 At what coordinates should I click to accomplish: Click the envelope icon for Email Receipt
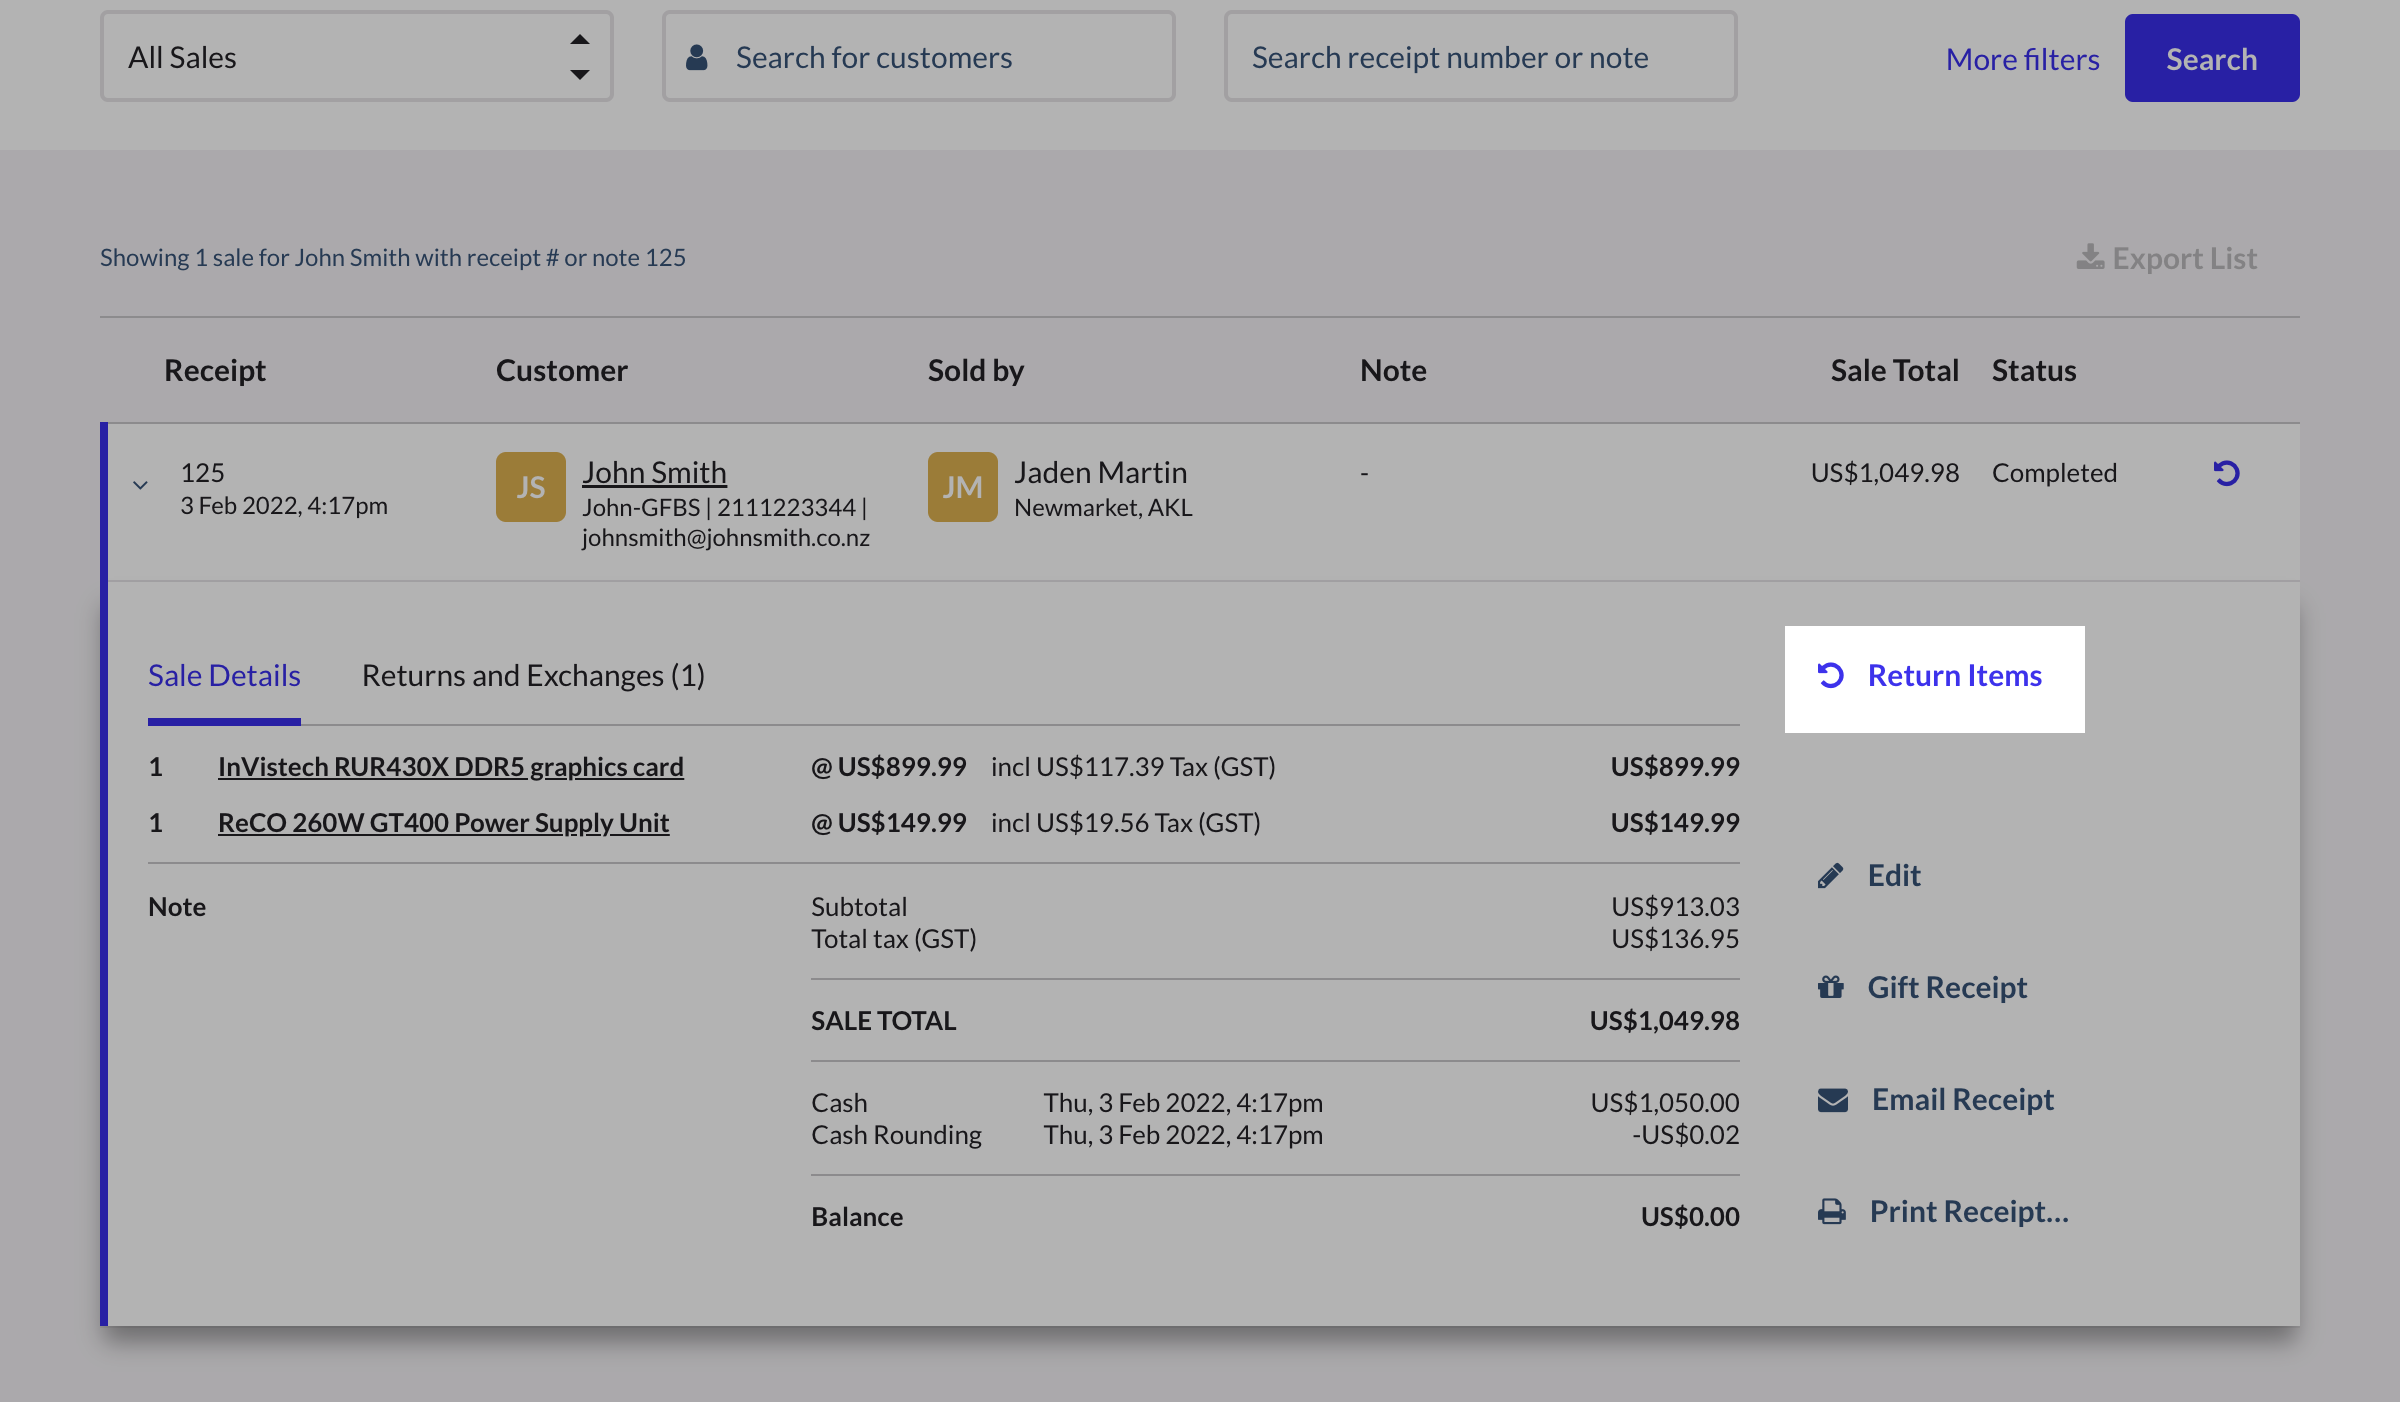coord(1831,1101)
